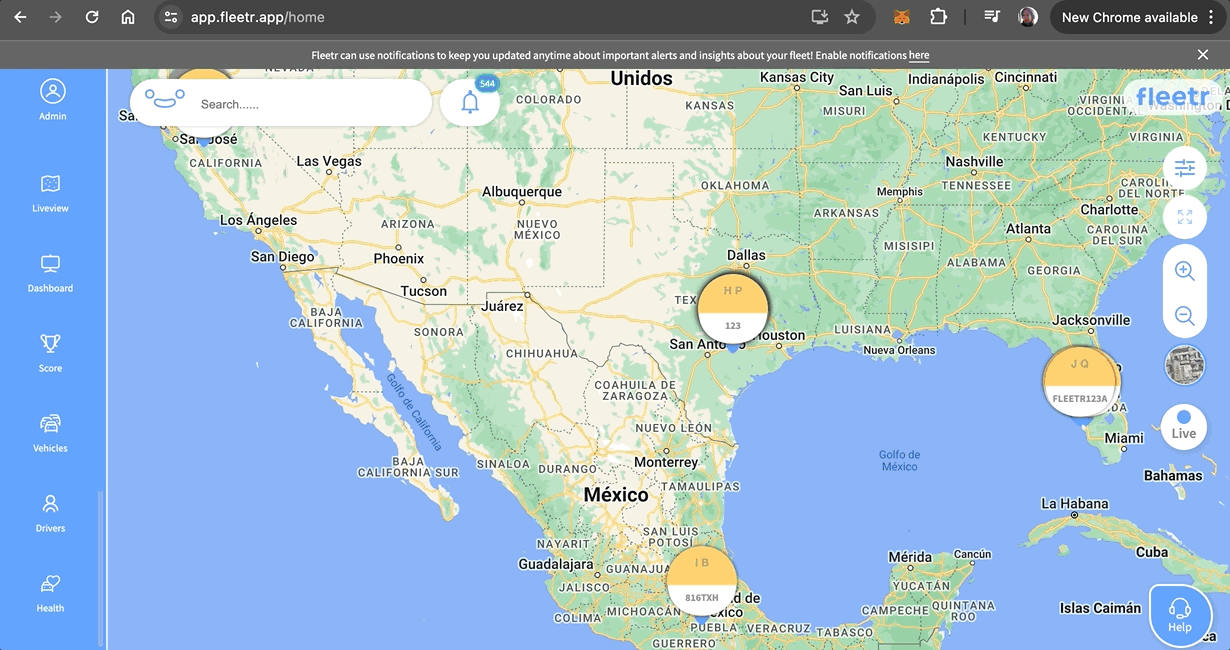Open the Score trophy page
The height and width of the screenshot is (650, 1230).
50,353
